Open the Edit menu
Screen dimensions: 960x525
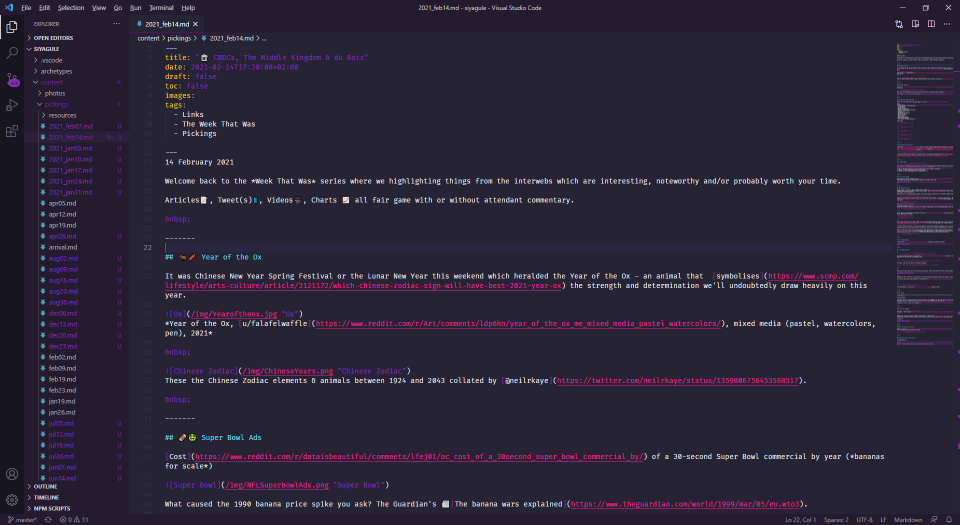pos(45,7)
